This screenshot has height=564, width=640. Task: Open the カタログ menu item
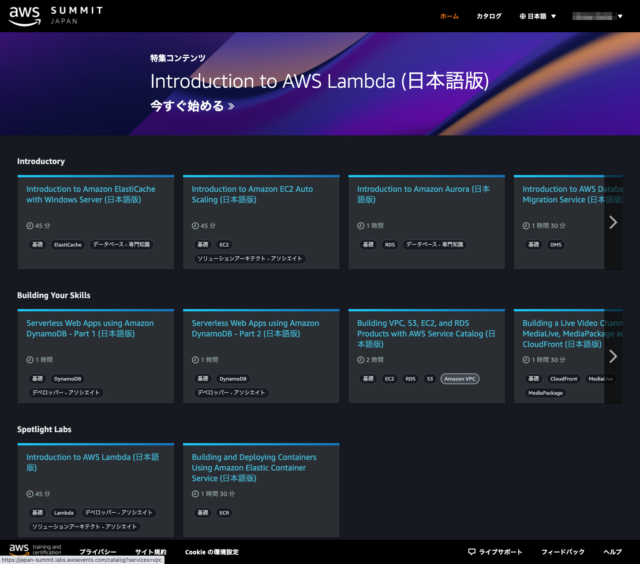[489, 16]
